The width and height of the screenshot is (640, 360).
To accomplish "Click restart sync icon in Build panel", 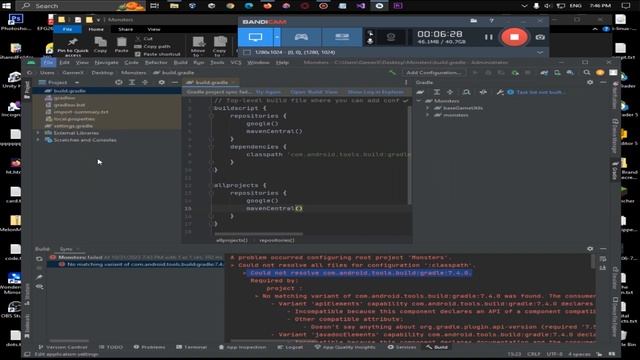I will [39, 259].
